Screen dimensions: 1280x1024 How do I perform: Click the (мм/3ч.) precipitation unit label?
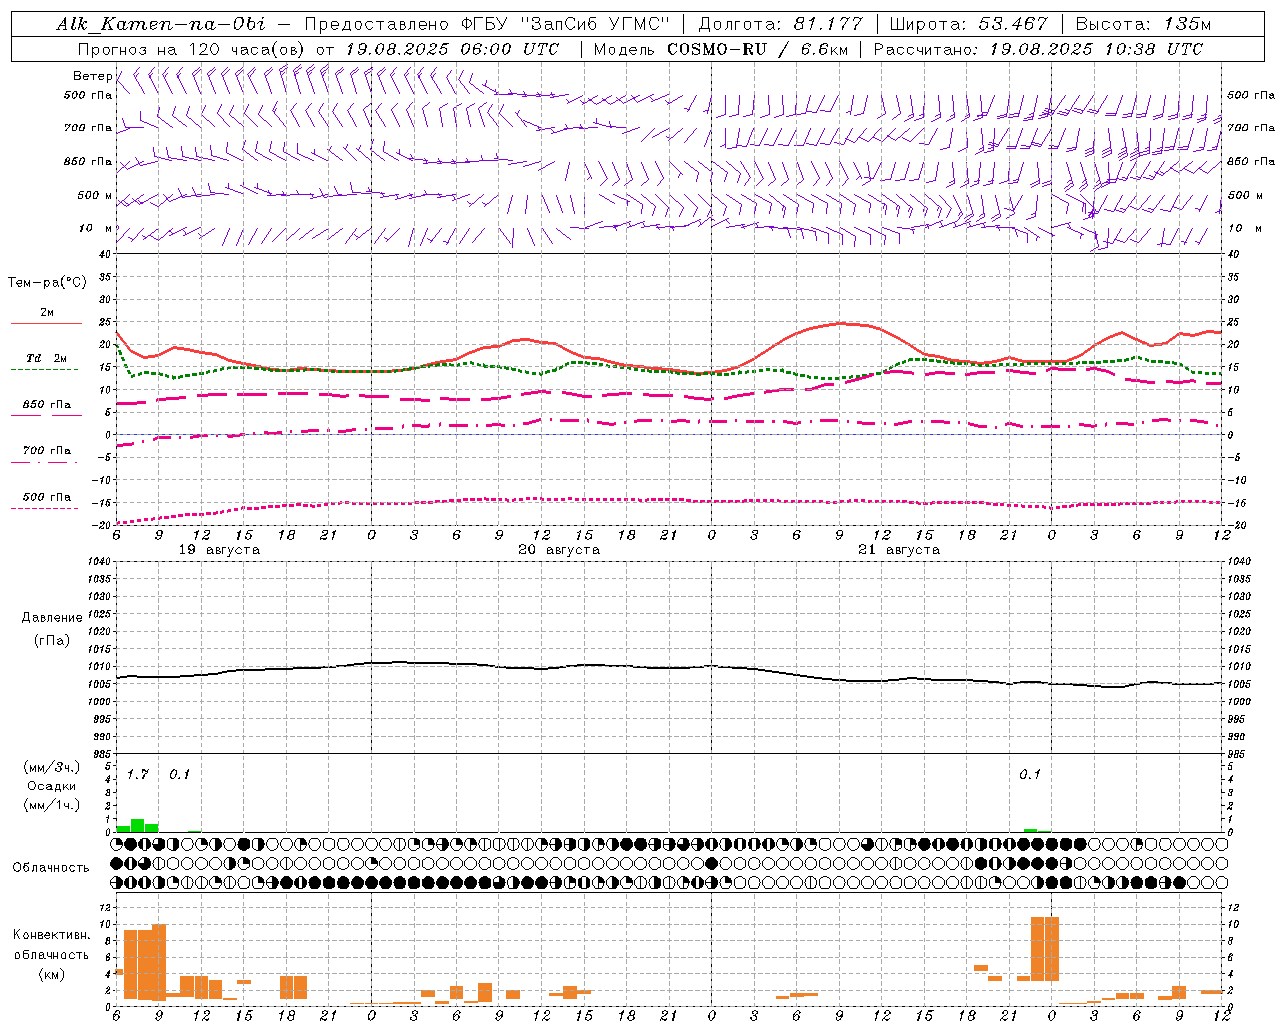click(52, 767)
